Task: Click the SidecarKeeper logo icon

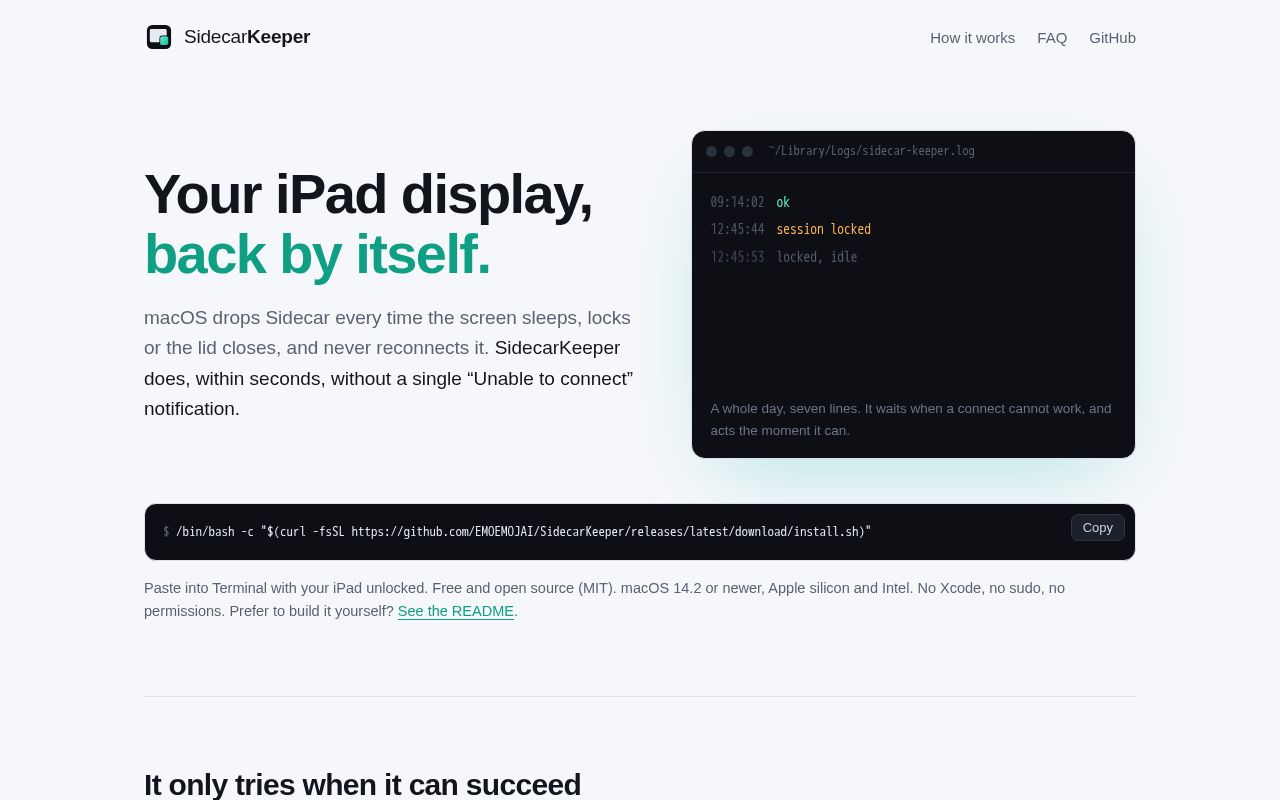Action: pos(159,37)
